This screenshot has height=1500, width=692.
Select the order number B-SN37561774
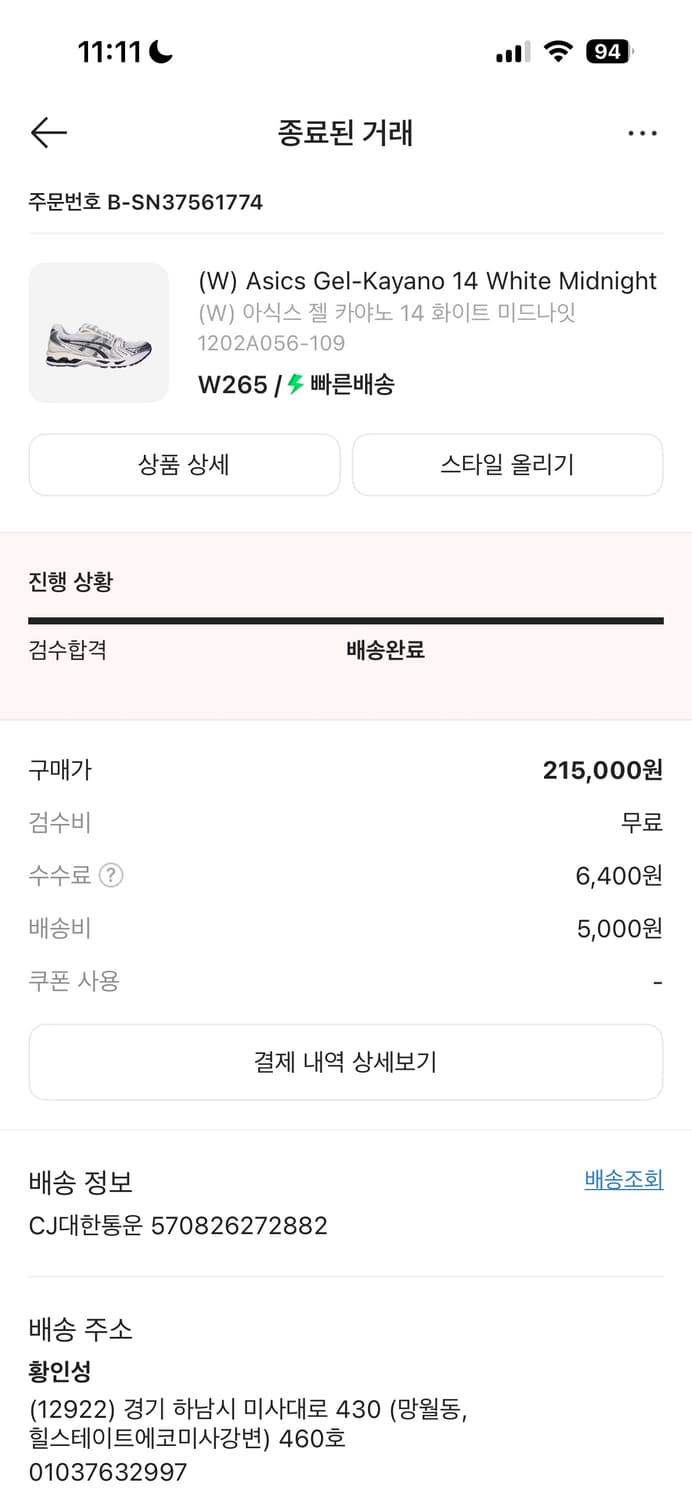point(145,201)
